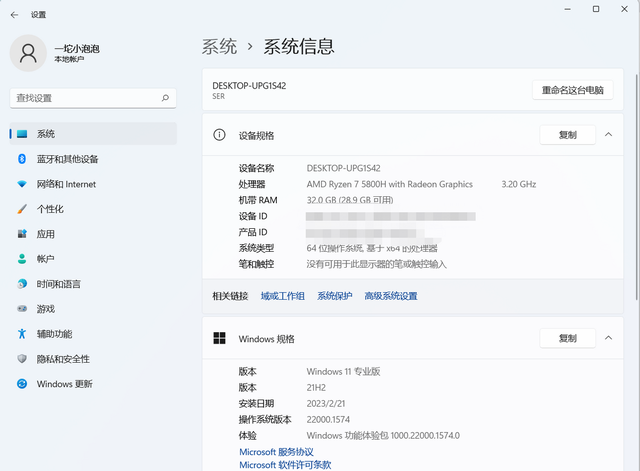Click 重命名这台电脑 button
The width and height of the screenshot is (640, 471).
click(572, 90)
